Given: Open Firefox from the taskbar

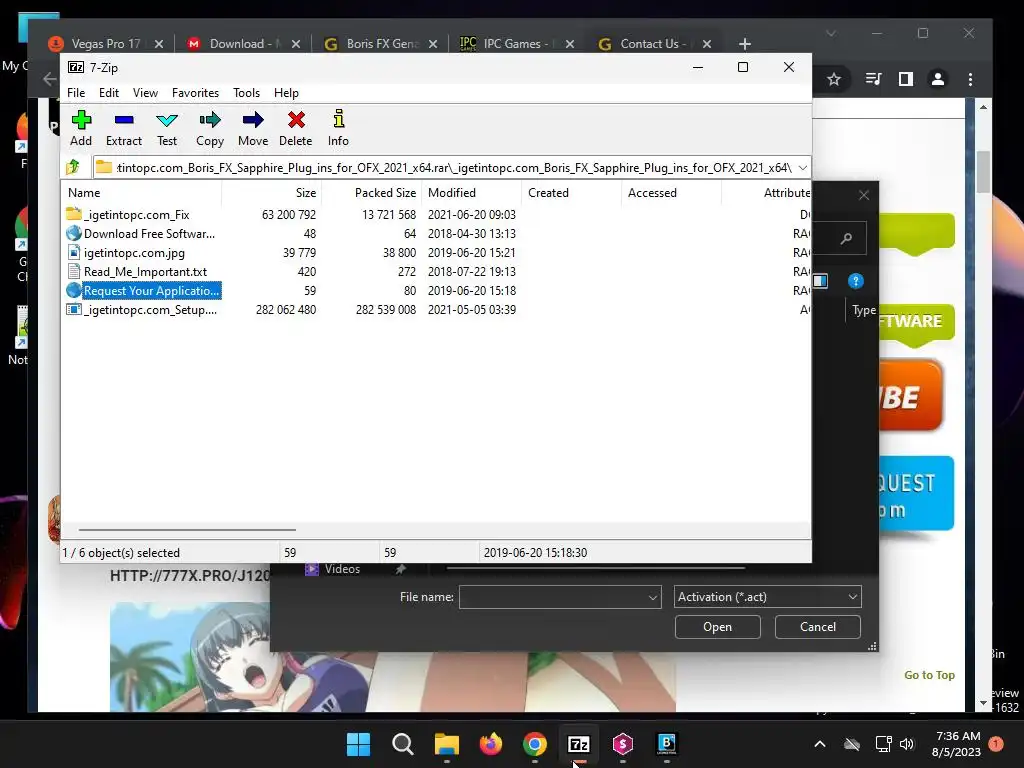Looking at the screenshot, I should tap(490, 744).
